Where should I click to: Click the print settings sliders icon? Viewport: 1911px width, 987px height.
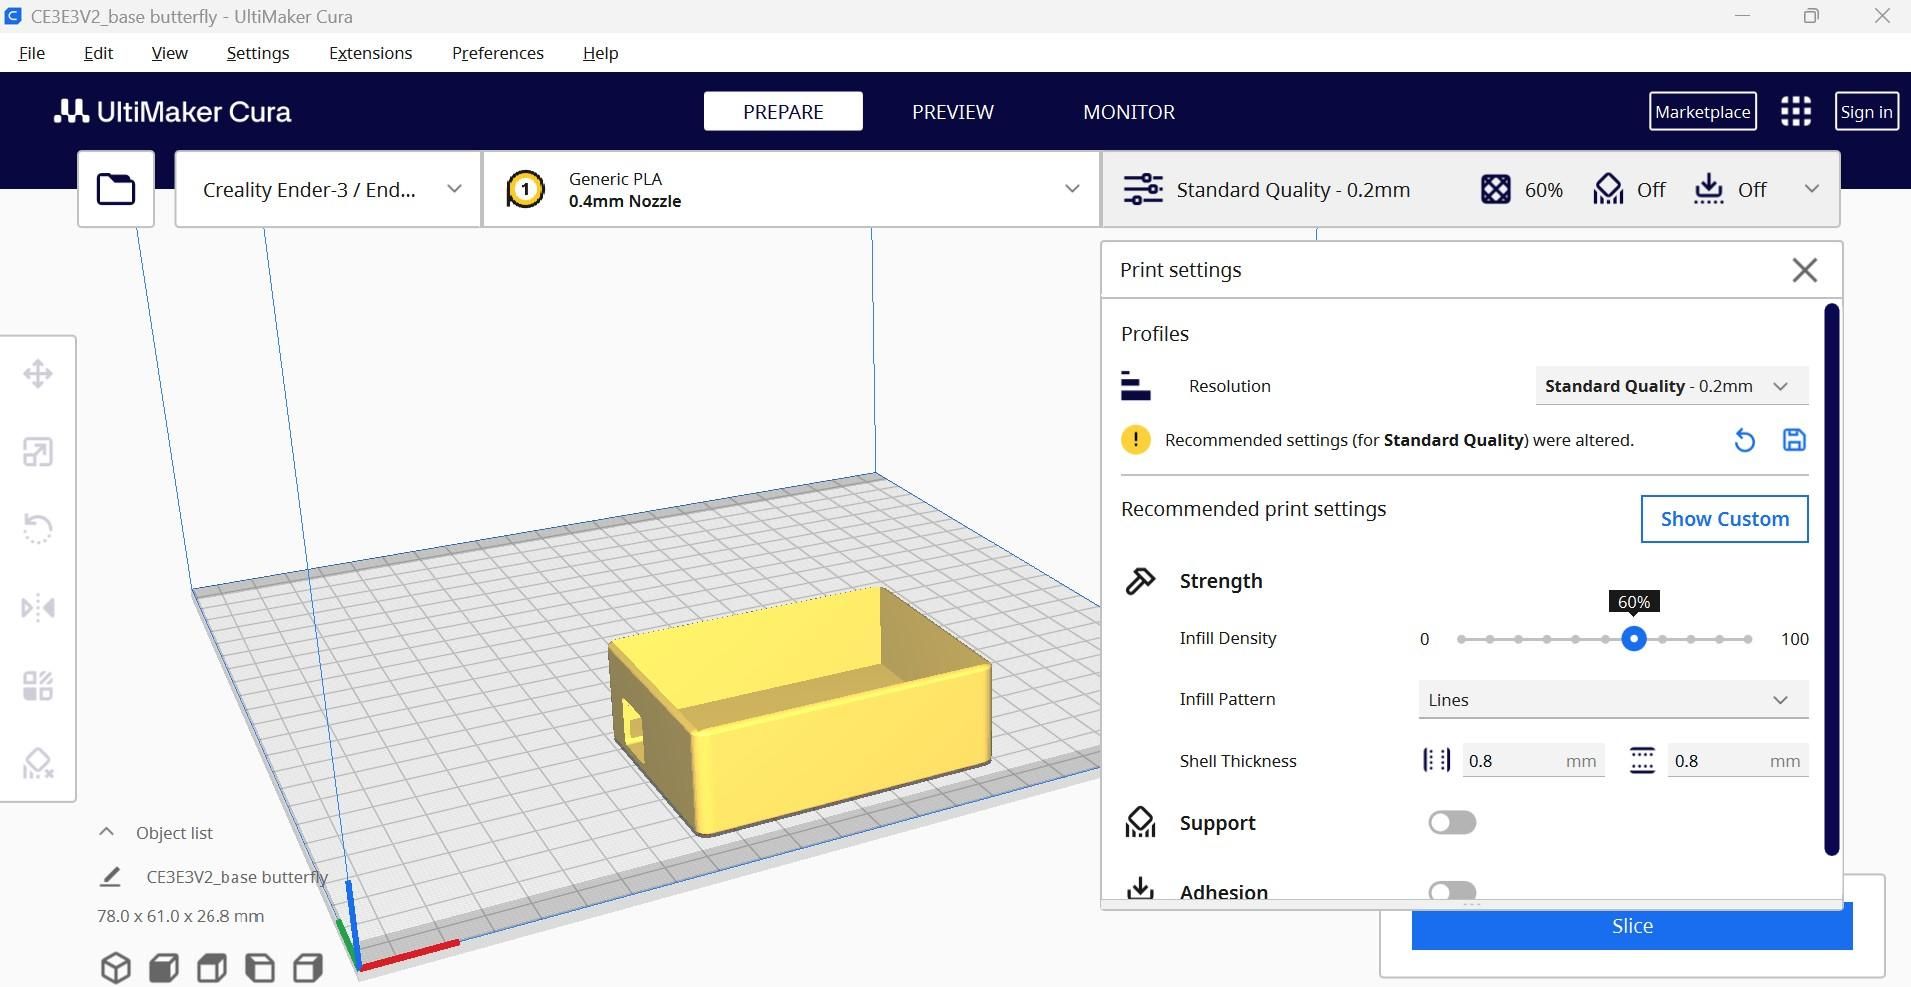tap(1143, 189)
